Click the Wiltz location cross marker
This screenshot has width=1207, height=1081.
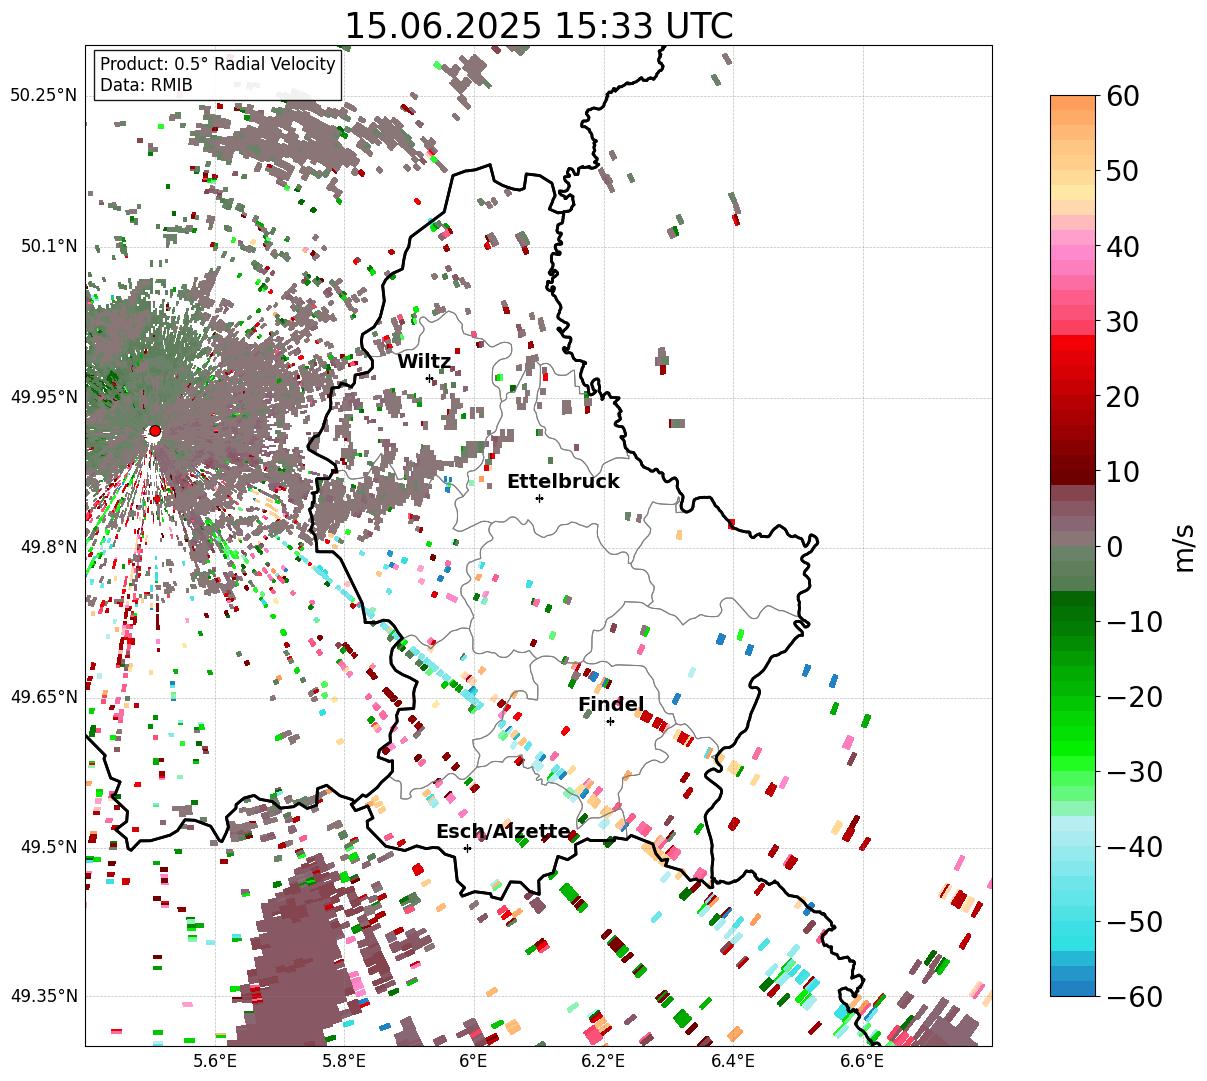tap(430, 378)
